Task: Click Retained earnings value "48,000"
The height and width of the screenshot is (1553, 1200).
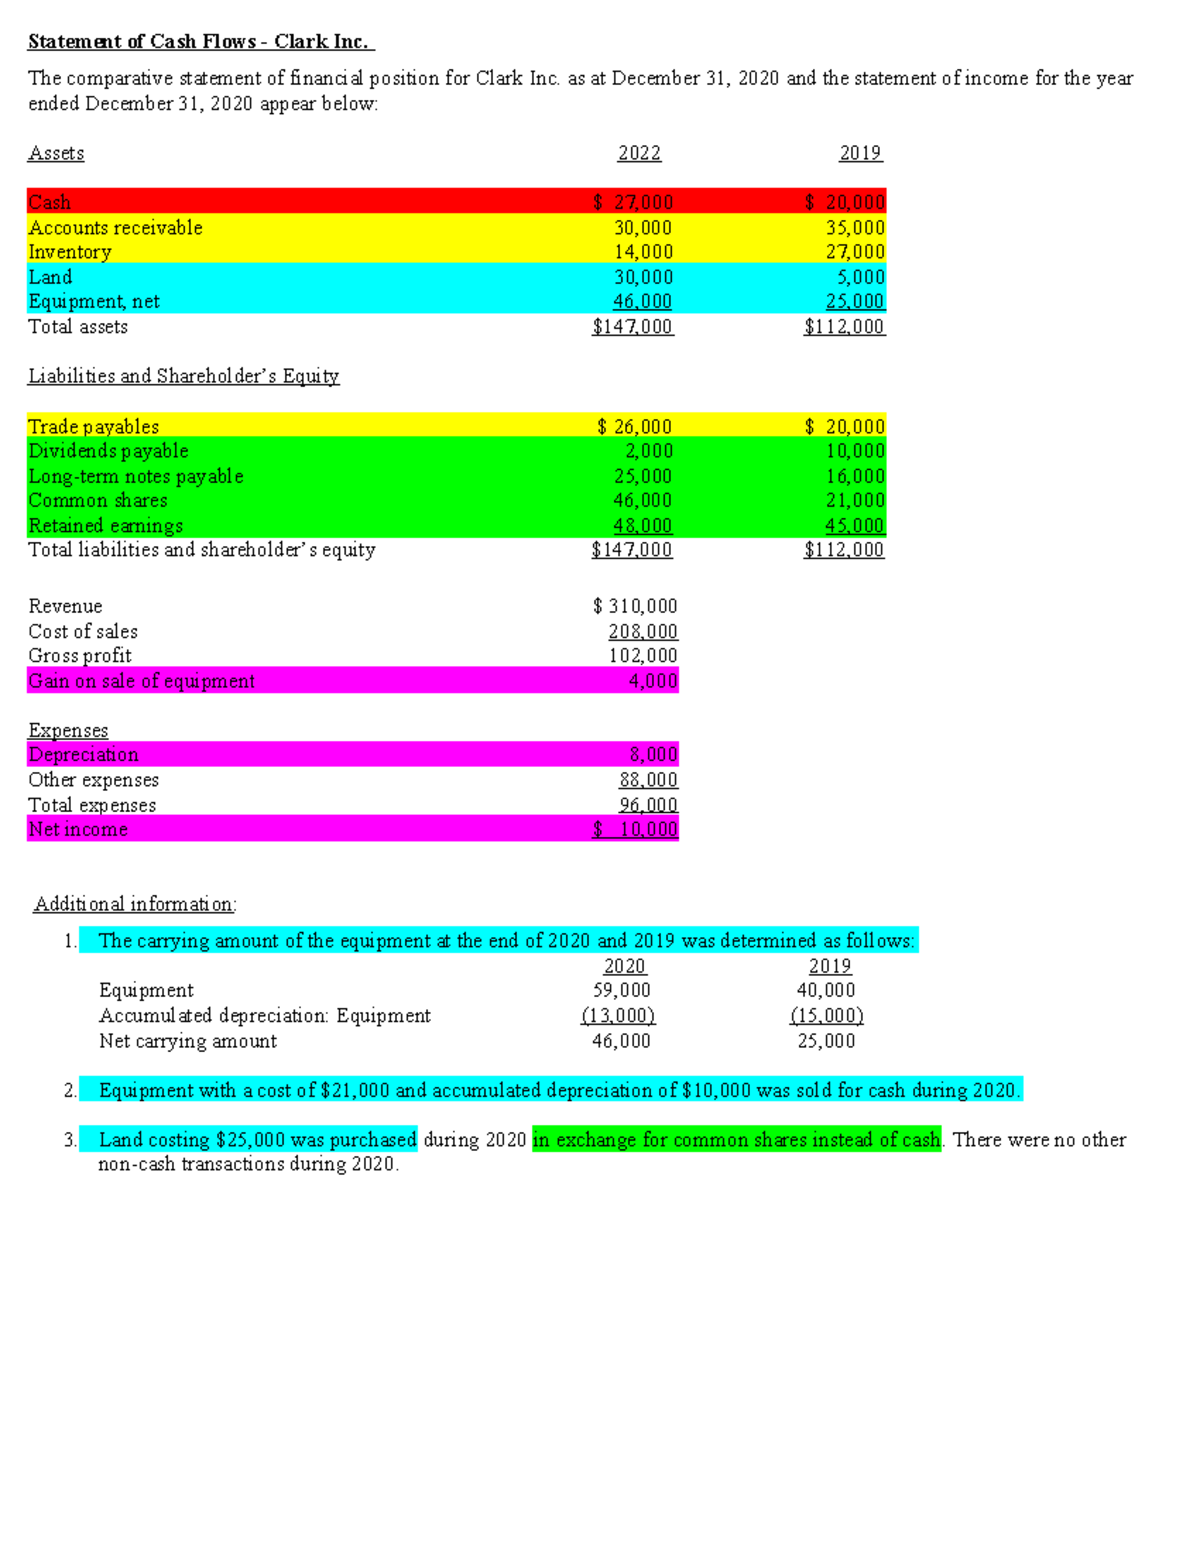Action: (x=643, y=525)
